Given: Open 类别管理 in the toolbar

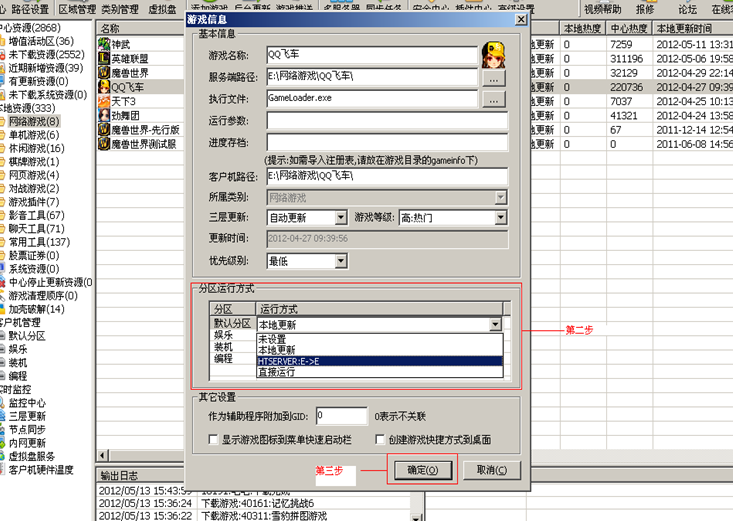Looking at the screenshot, I should [120, 9].
